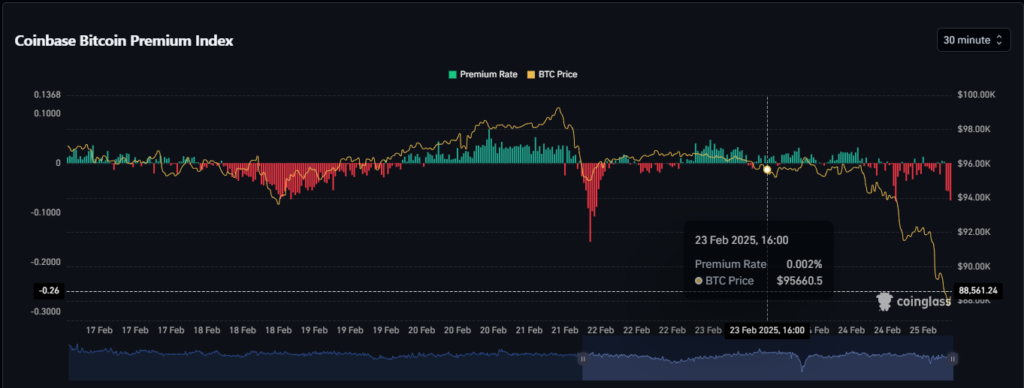The image size is (1024, 388).
Task: Grab the right handle of range selector
Action: pos(952,359)
